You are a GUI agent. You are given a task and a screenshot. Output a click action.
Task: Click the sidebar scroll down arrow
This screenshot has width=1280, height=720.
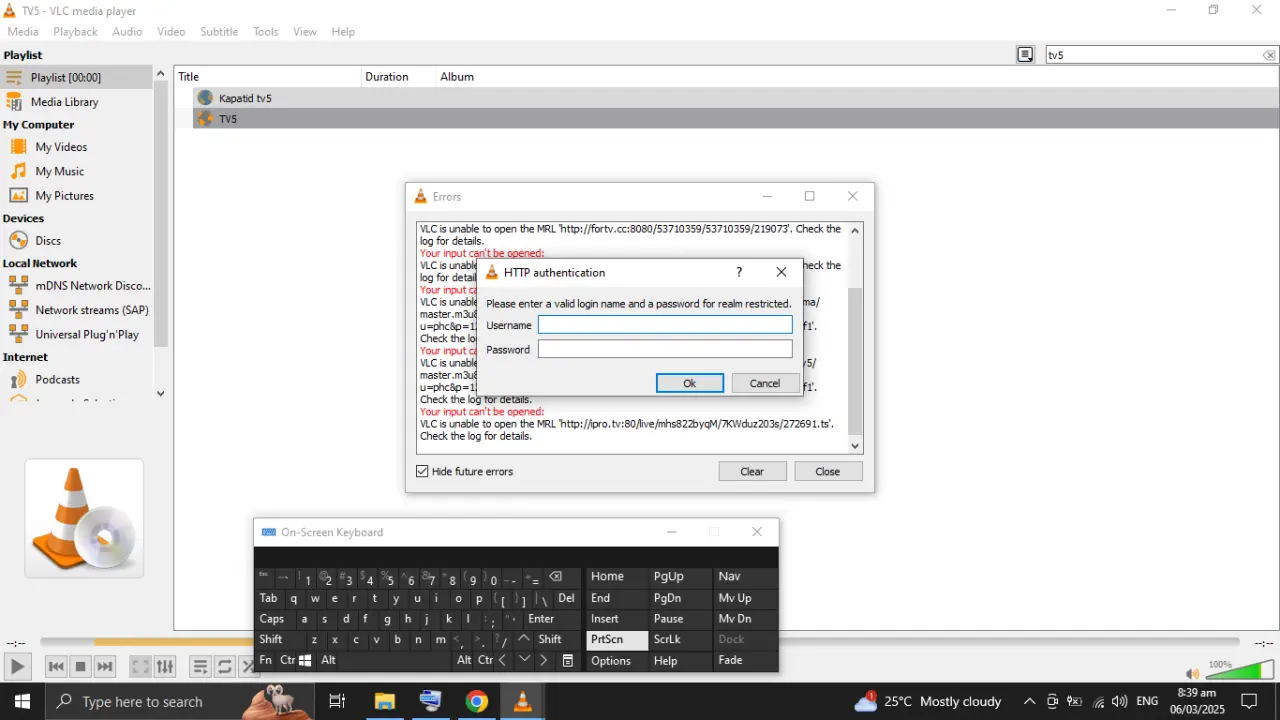[x=161, y=394]
